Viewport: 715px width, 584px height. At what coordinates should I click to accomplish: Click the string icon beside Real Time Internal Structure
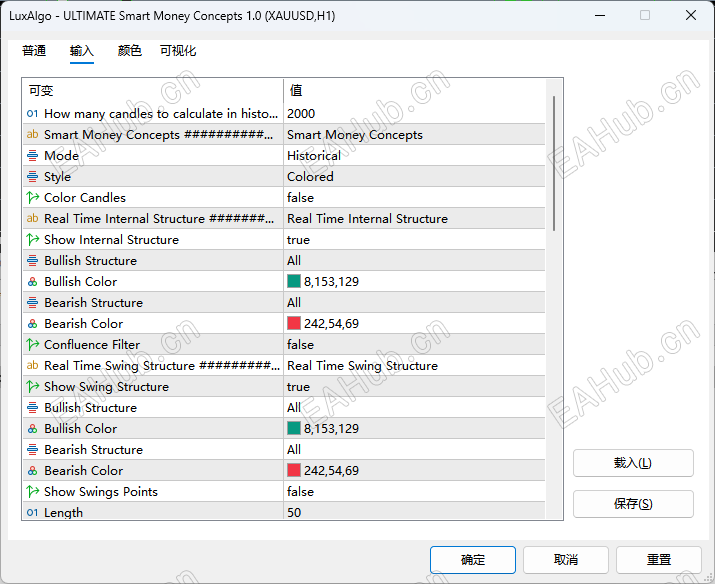pos(32,218)
